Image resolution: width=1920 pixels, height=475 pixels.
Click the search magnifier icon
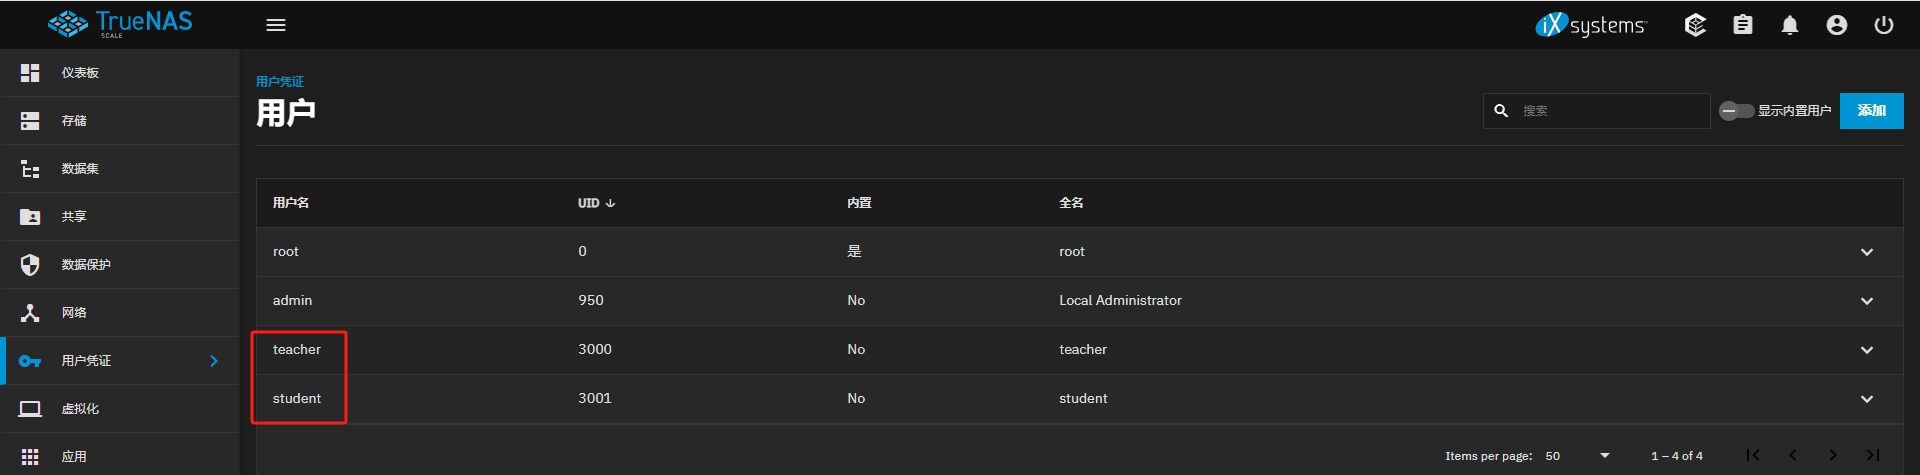(x=1501, y=111)
